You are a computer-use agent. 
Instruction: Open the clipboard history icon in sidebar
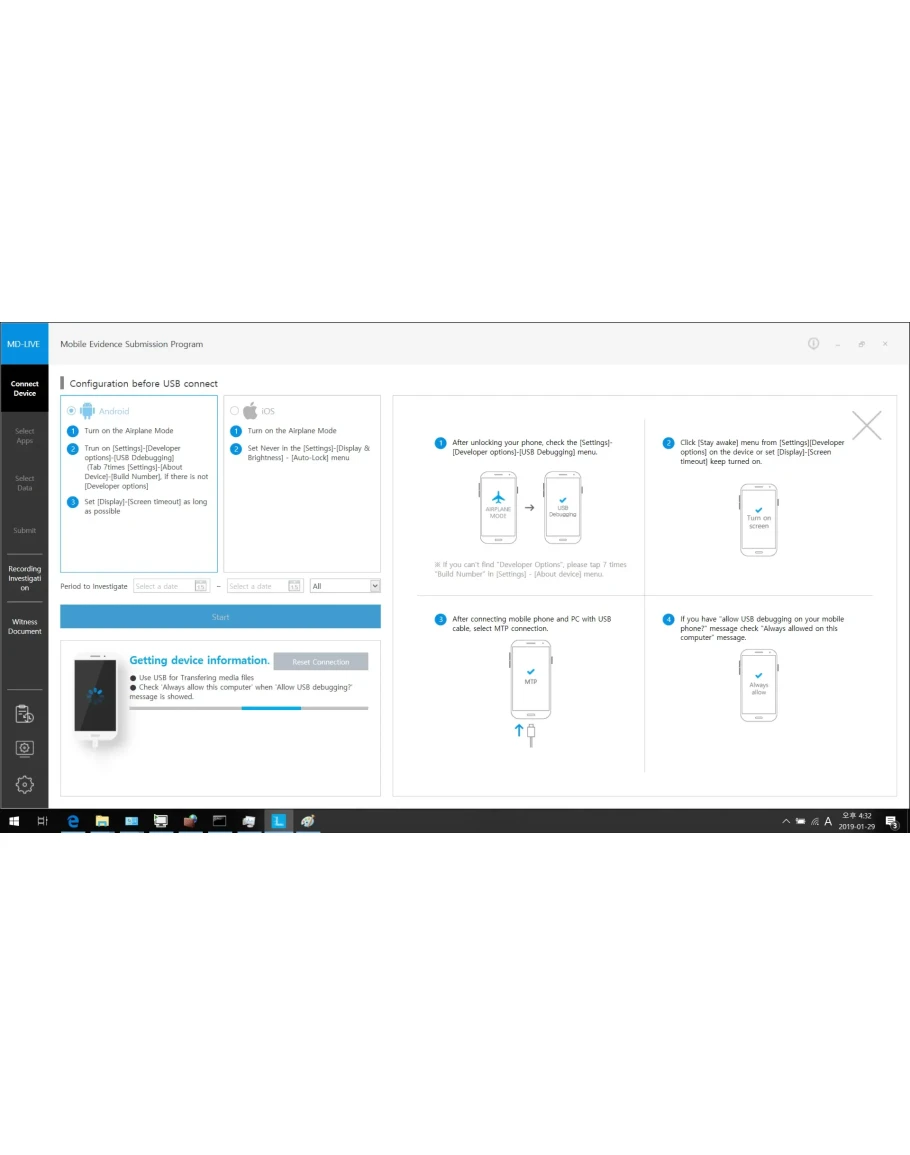tap(24, 713)
